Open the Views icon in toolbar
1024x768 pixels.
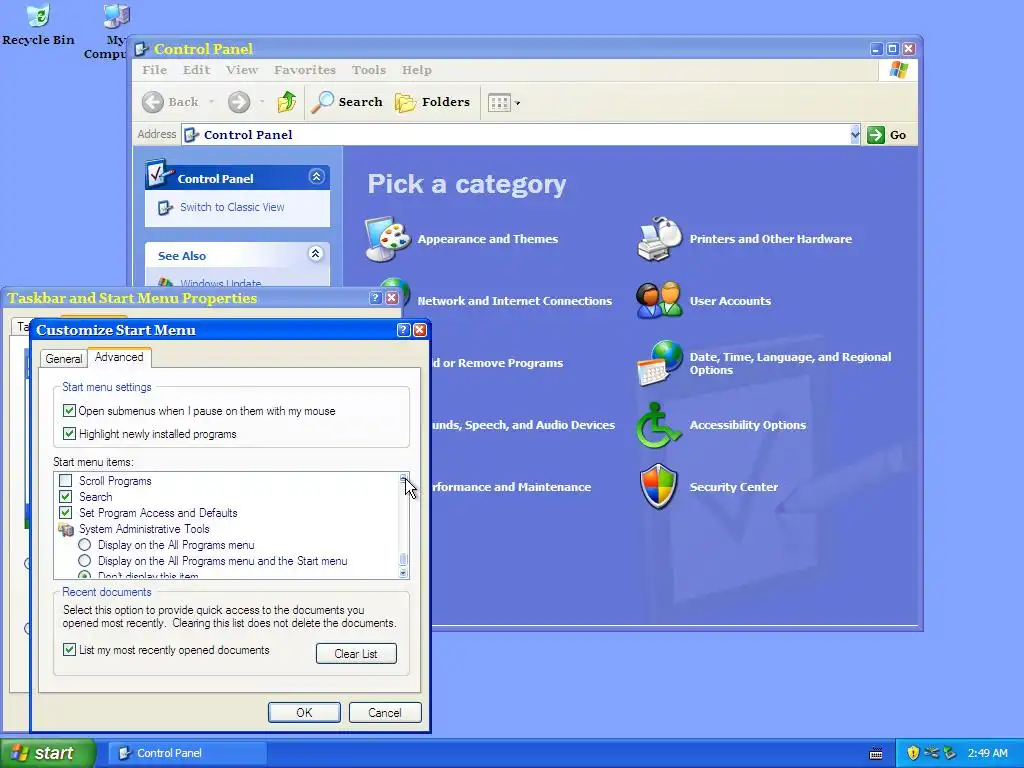tap(499, 103)
